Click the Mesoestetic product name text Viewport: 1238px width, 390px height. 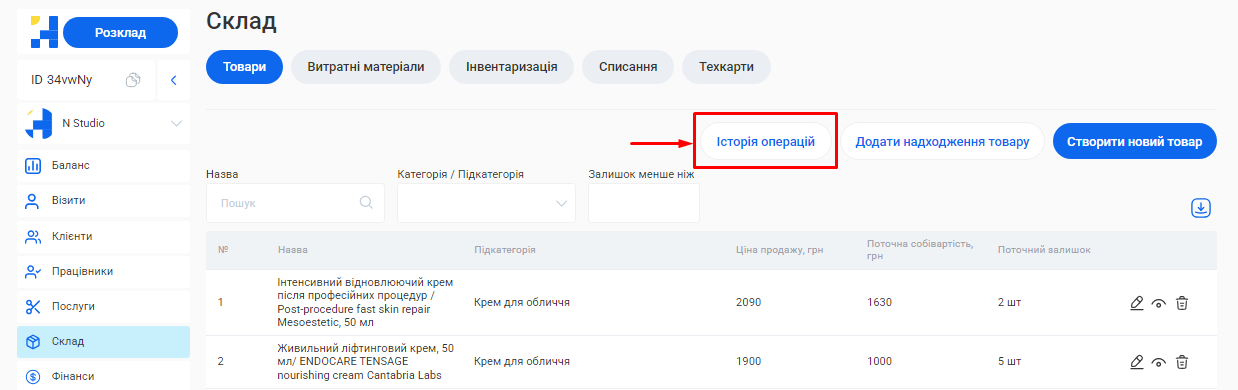click(x=365, y=303)
